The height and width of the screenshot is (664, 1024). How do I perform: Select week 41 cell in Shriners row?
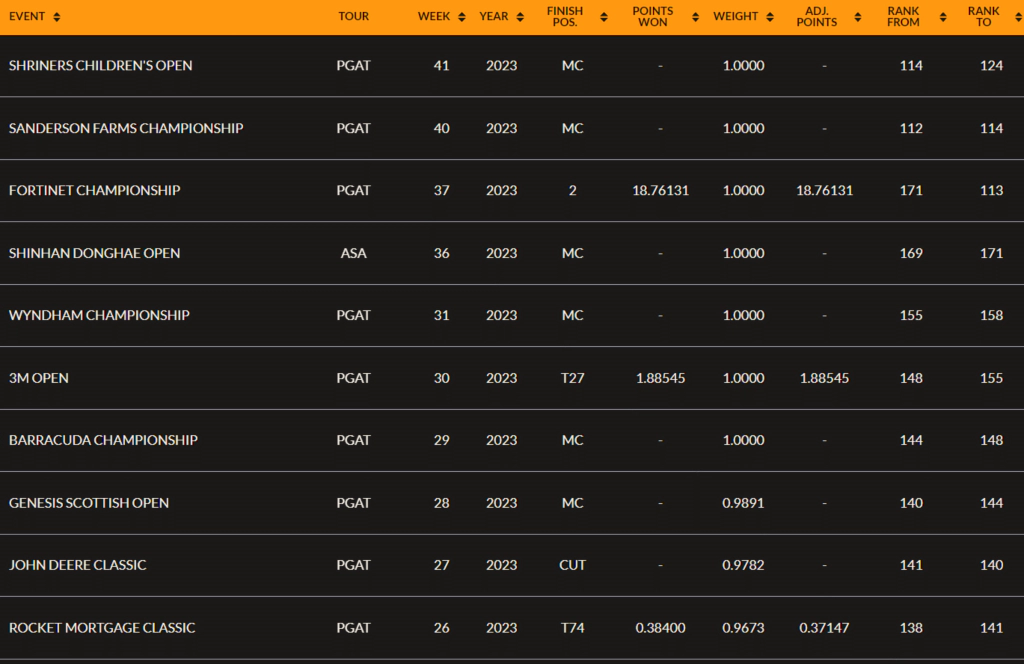(441, 65)
